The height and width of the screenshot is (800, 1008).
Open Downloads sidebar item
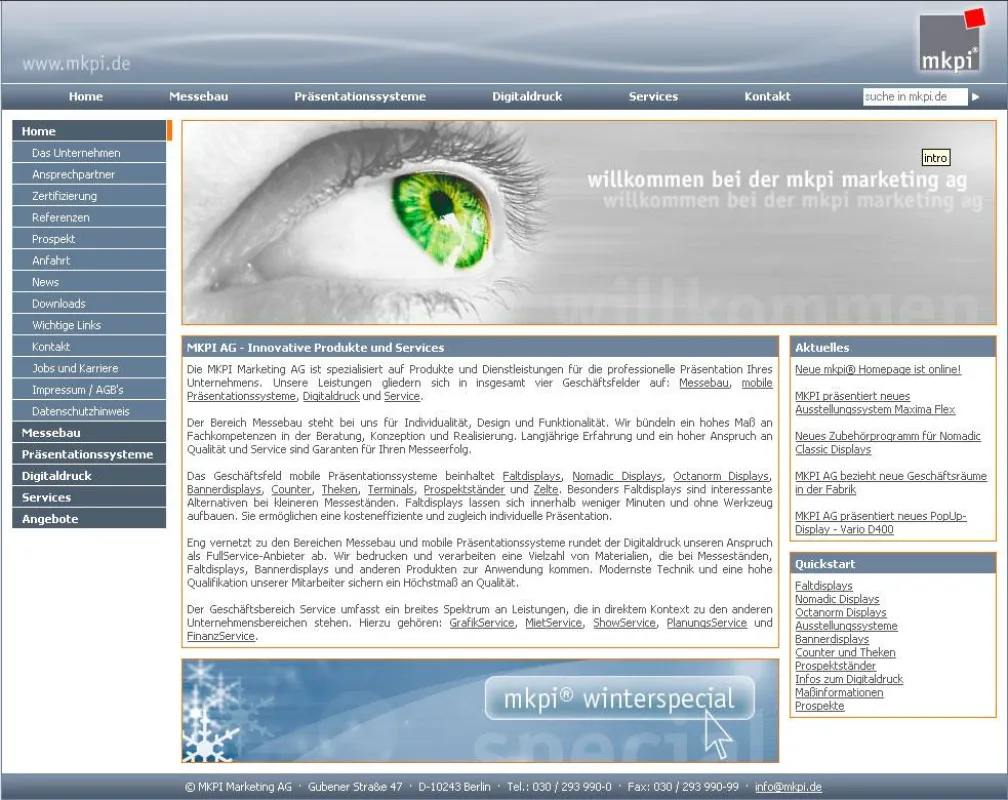pos(89,304)
